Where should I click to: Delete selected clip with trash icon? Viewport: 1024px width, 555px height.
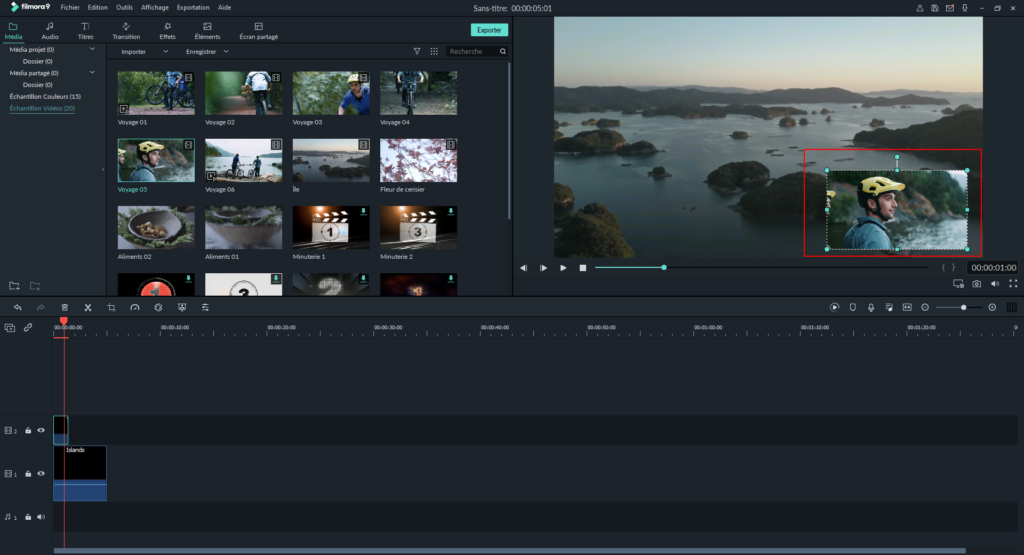coord(65,308)
